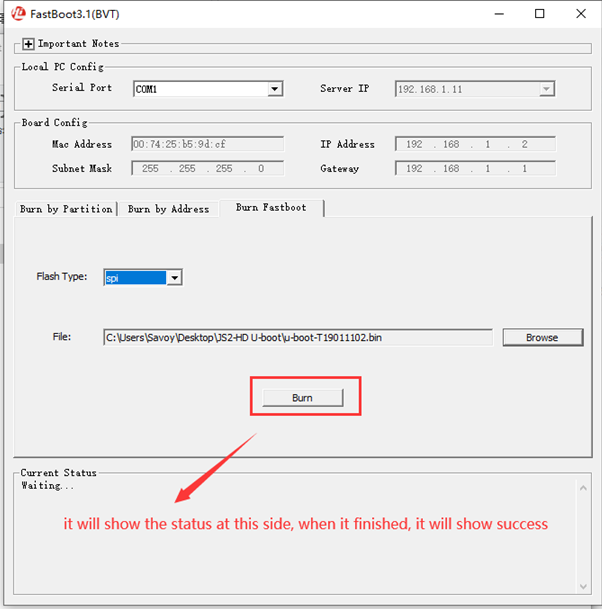
Task: Open the Server IP dropdown
Action: [x=546, y=89]
